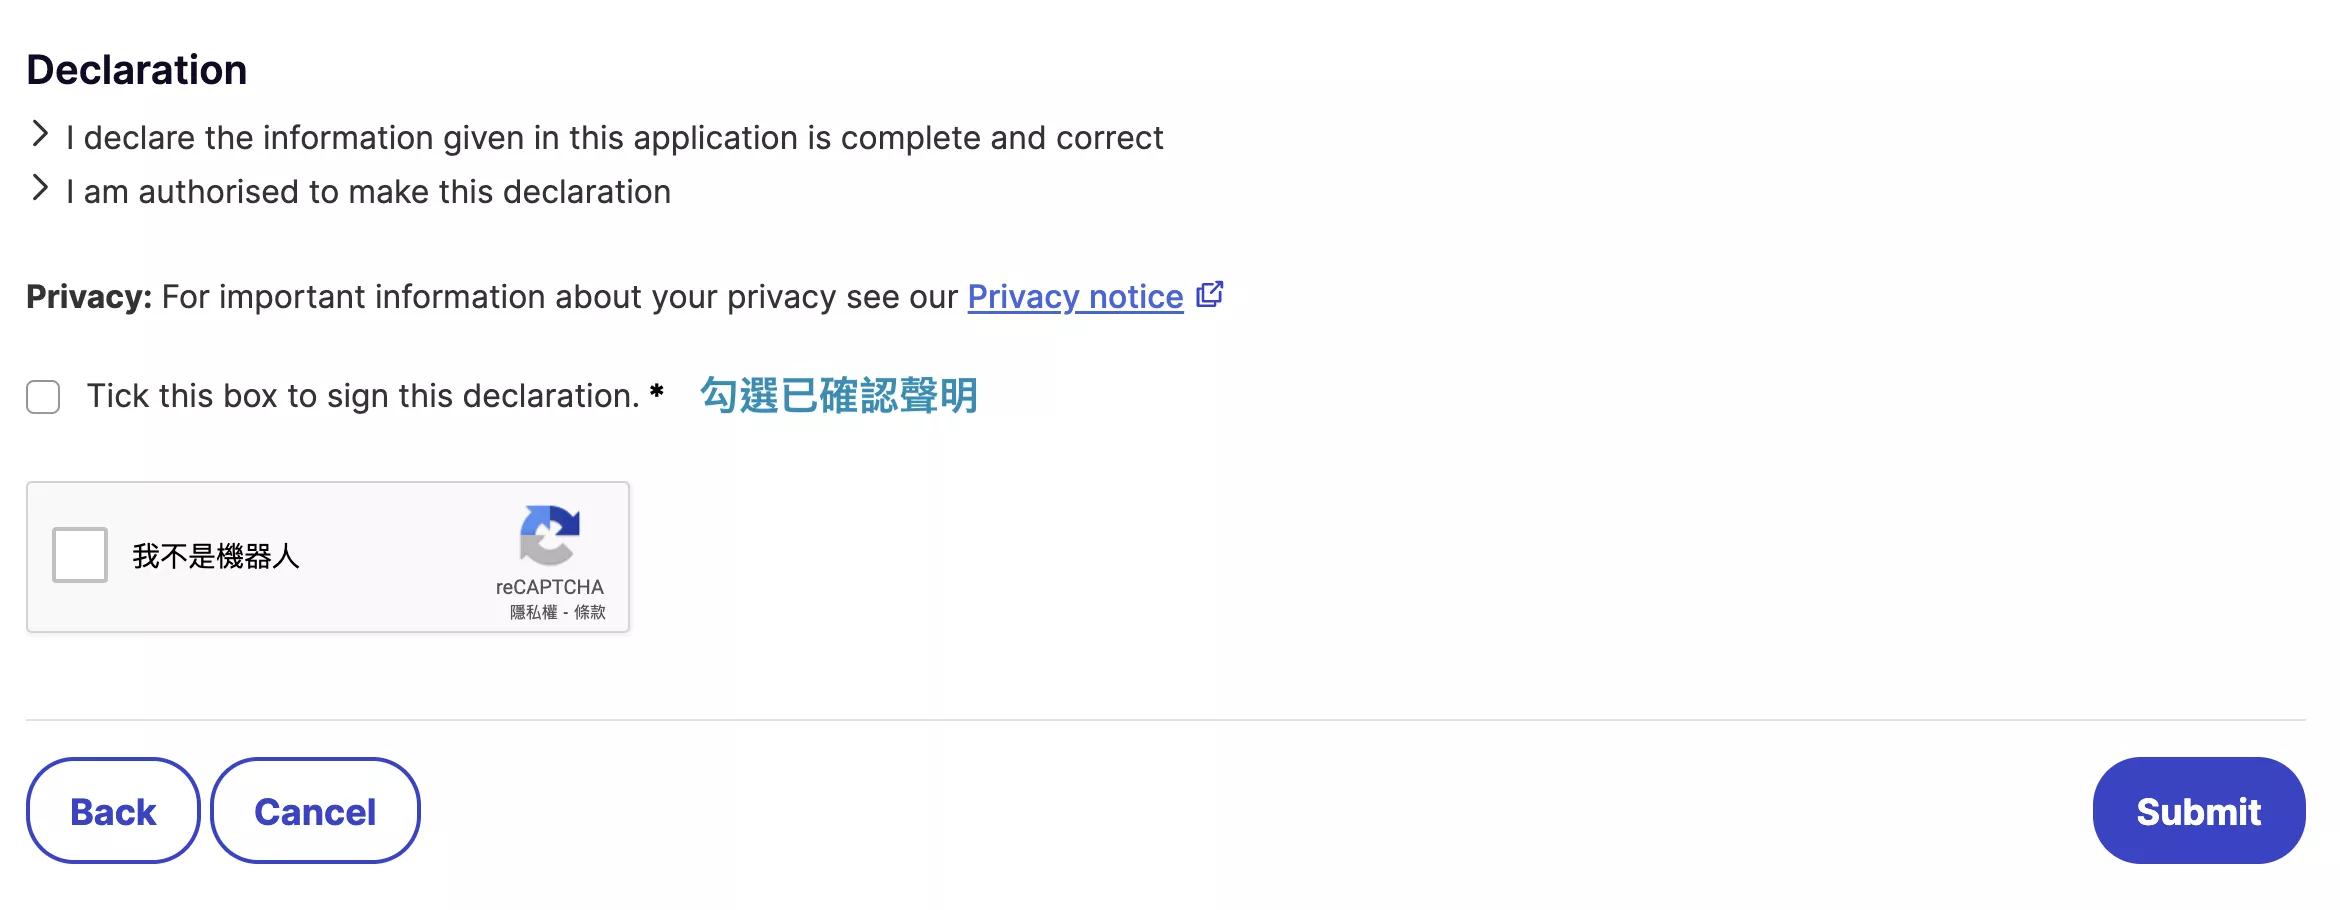Open the reCAPTCHA 條款 terms link
2340x910 pixels.
(590, 612)
